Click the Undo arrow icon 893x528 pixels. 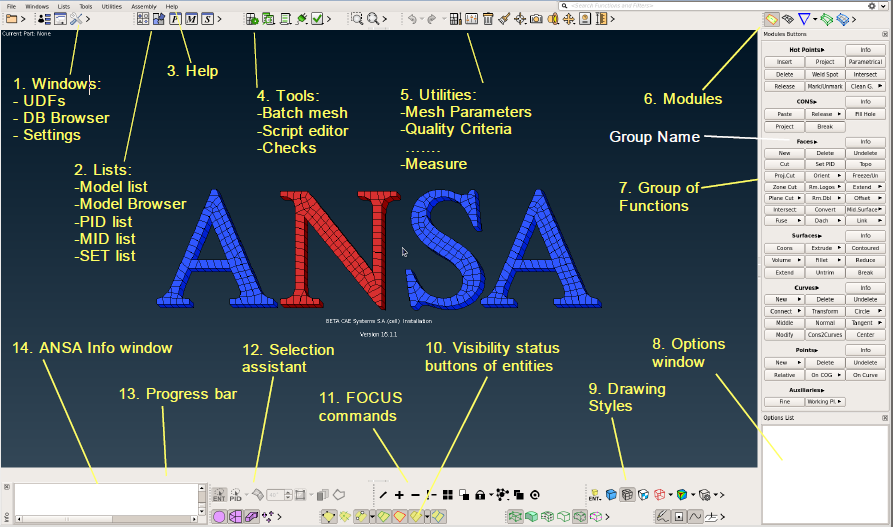coord(412,19)
